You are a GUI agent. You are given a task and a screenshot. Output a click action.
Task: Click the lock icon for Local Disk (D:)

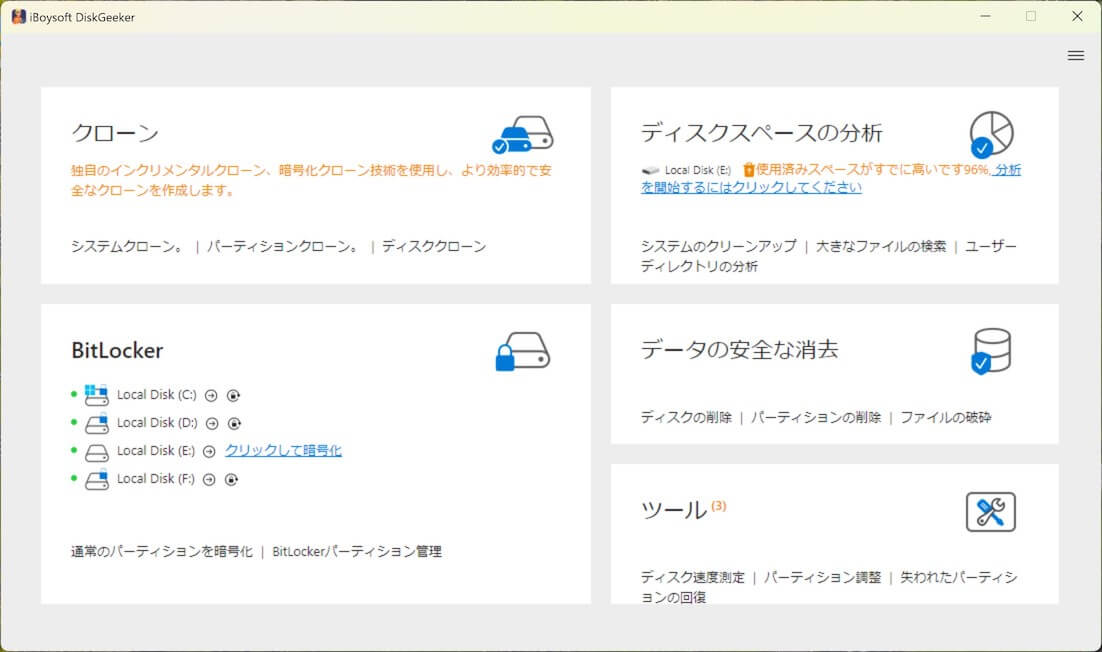pyautogui.click(x=234, y=424)
